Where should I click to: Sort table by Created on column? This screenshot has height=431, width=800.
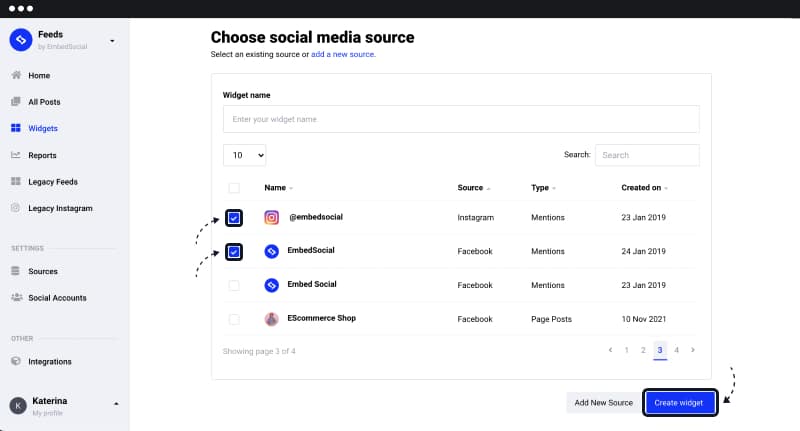pos(644,188)
